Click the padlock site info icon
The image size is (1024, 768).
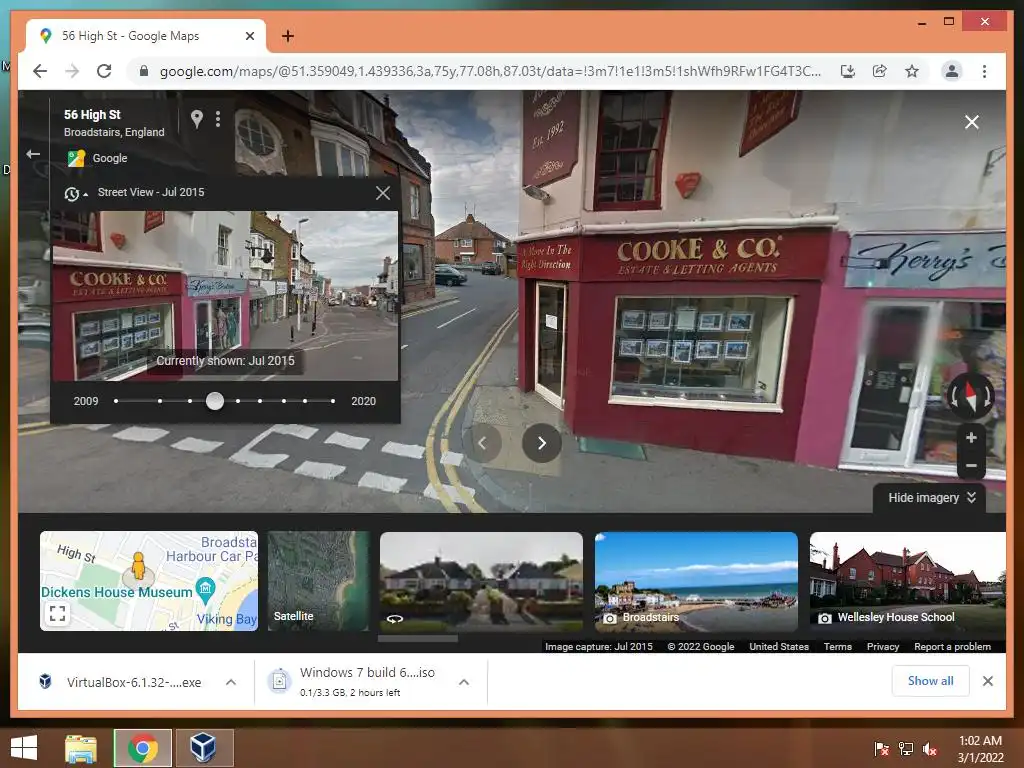coord(144,71)
